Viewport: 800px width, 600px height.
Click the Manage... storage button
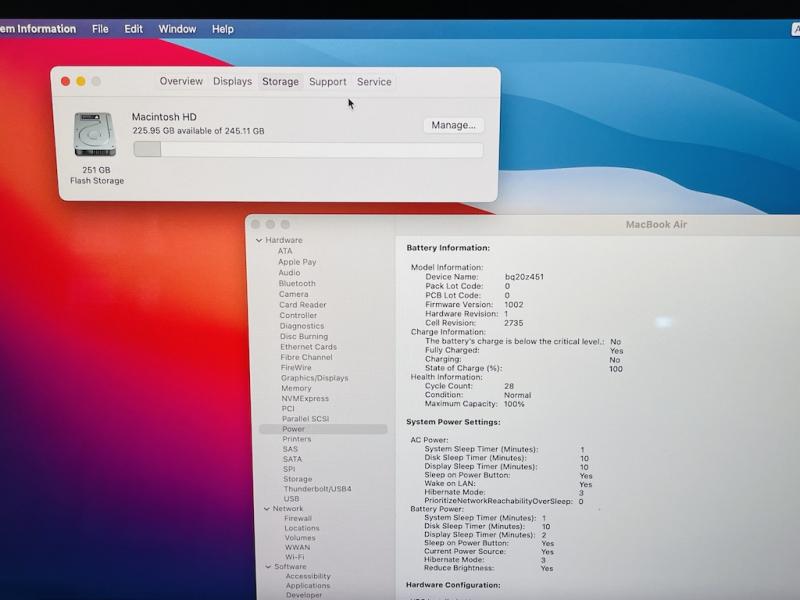(x=453, y=125)
